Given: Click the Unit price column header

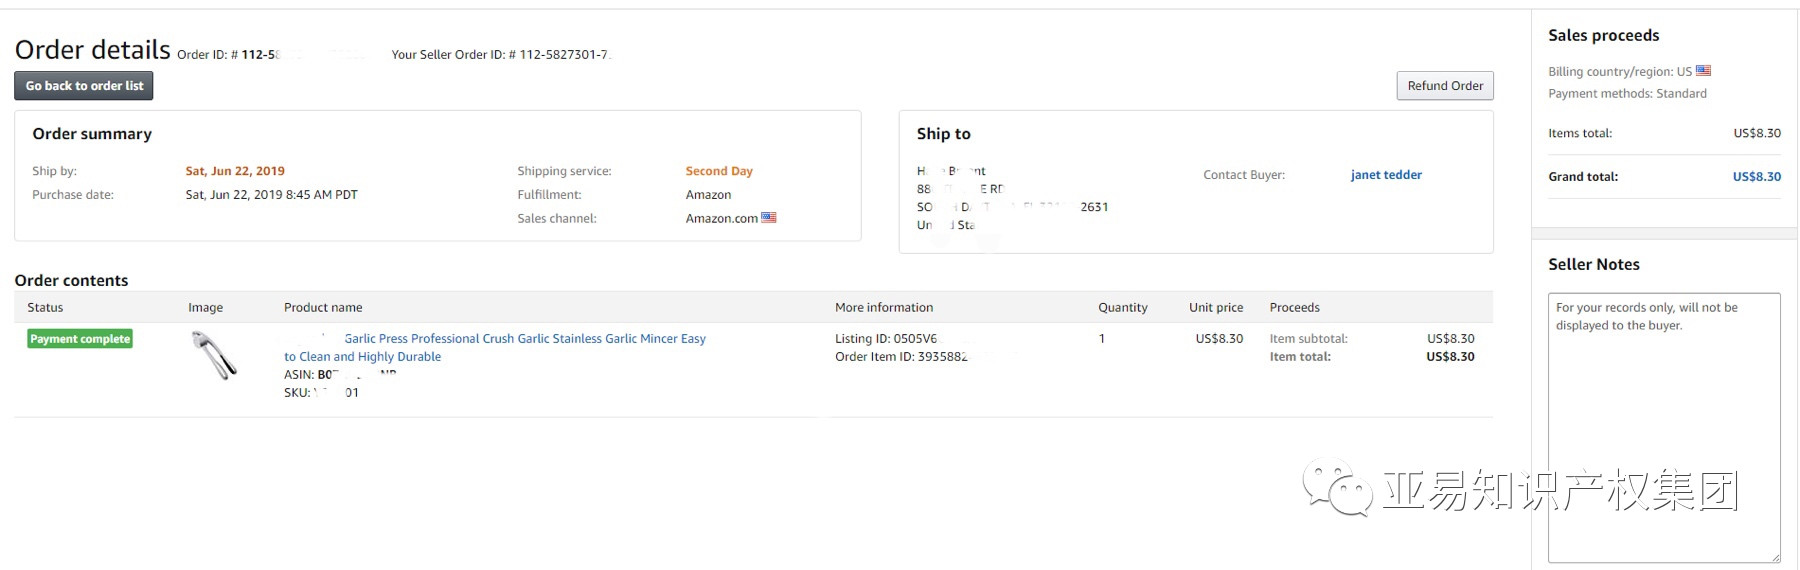Looking at the screenshot, I should [1216, 308].
